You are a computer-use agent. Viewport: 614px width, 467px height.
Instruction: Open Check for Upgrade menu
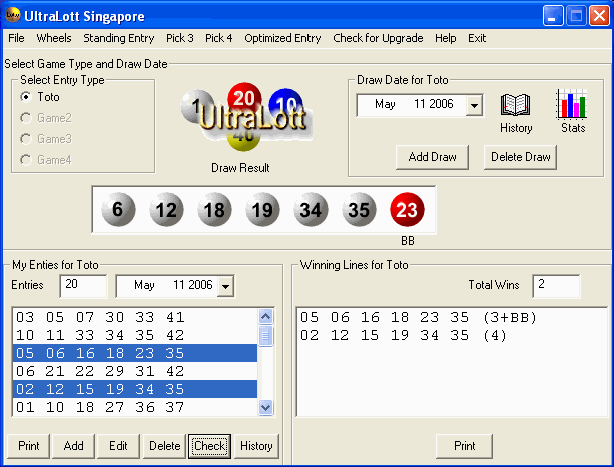point(378,38)
